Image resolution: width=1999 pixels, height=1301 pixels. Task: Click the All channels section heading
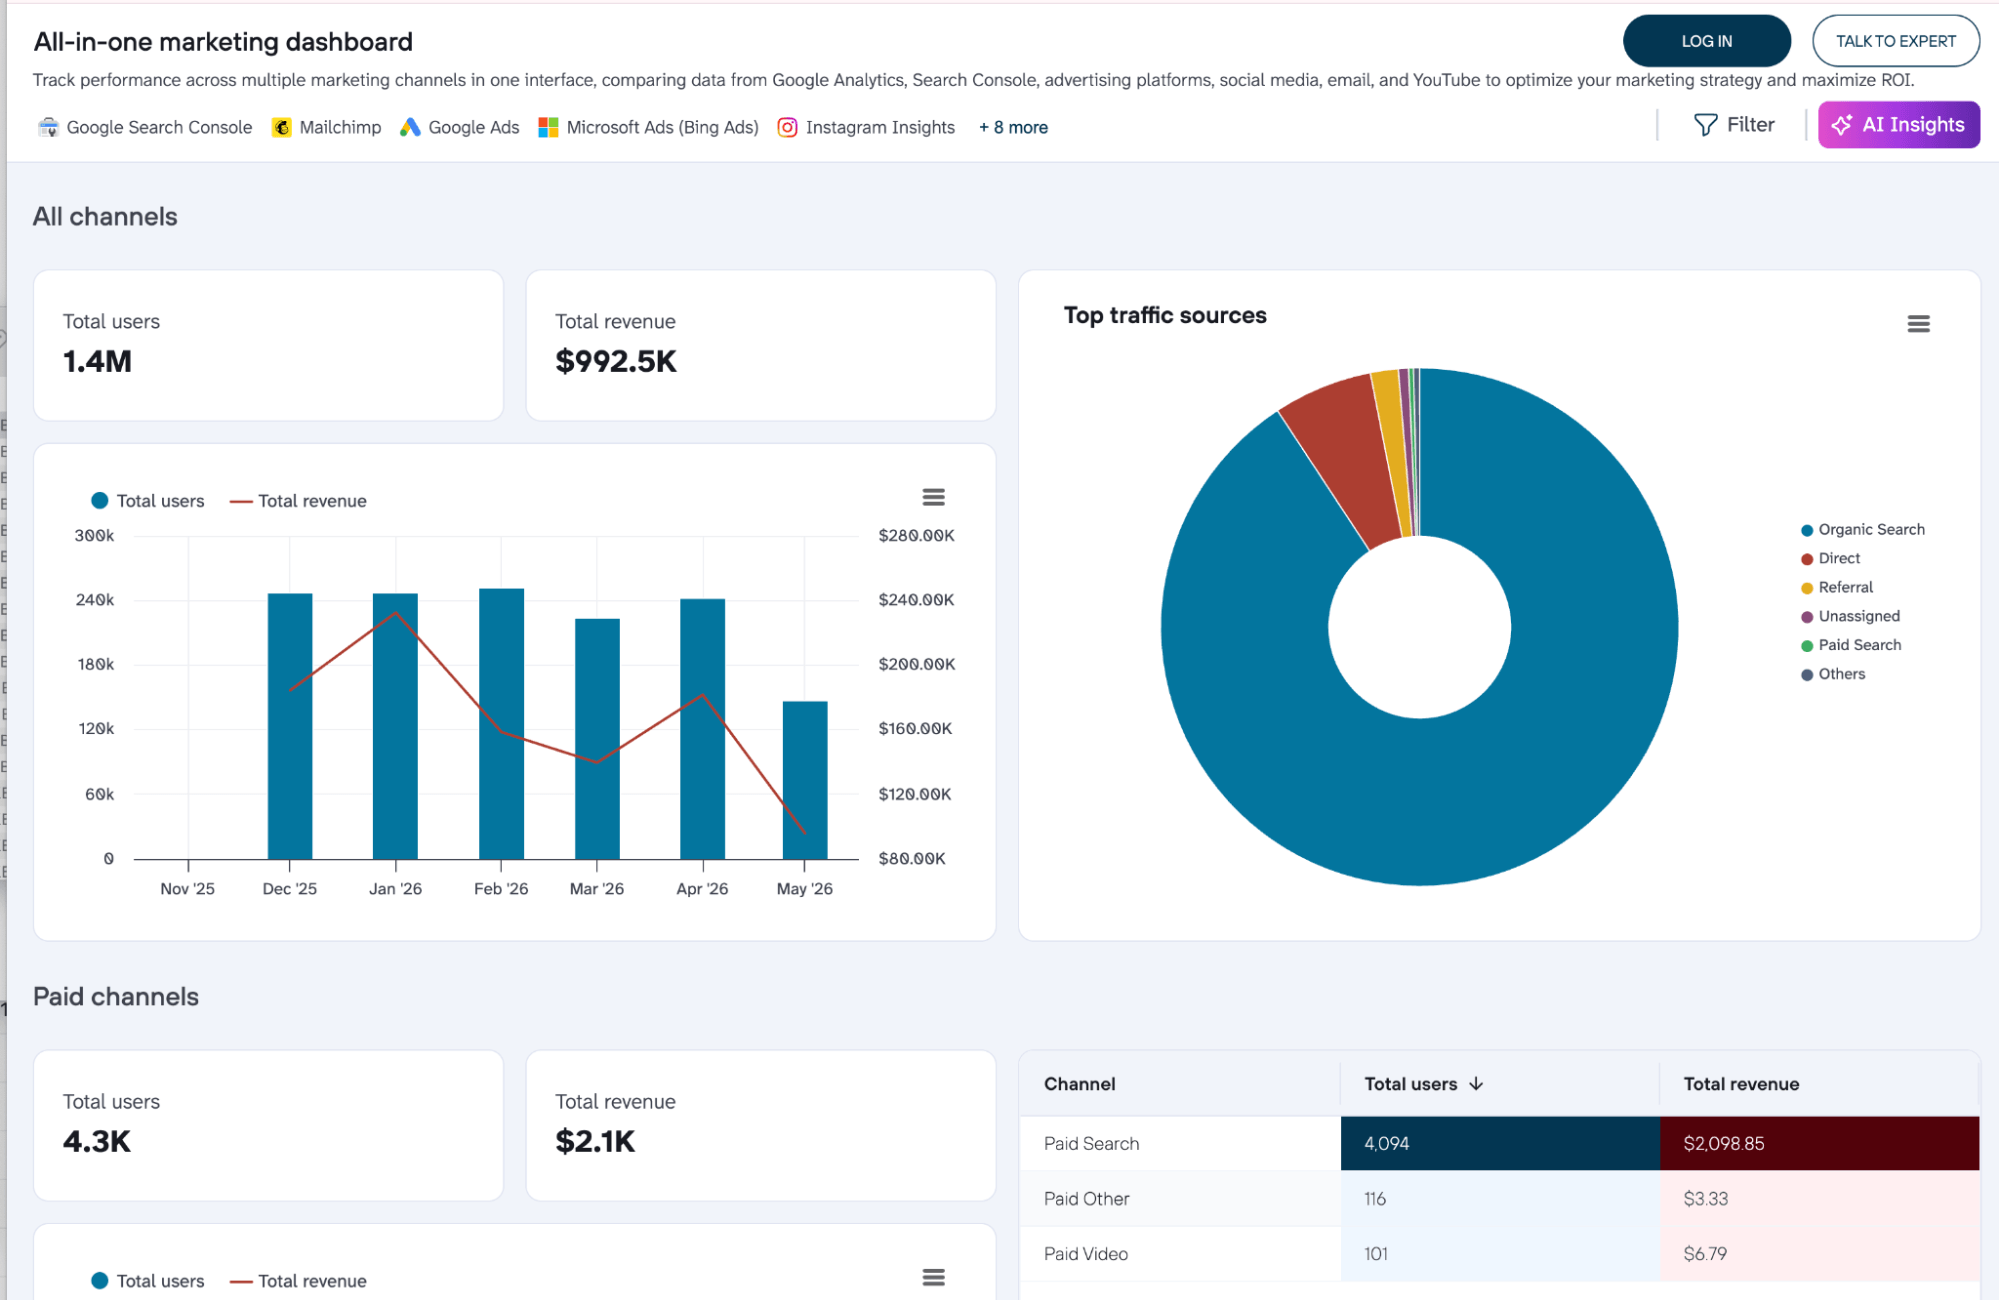coord(105,216)
